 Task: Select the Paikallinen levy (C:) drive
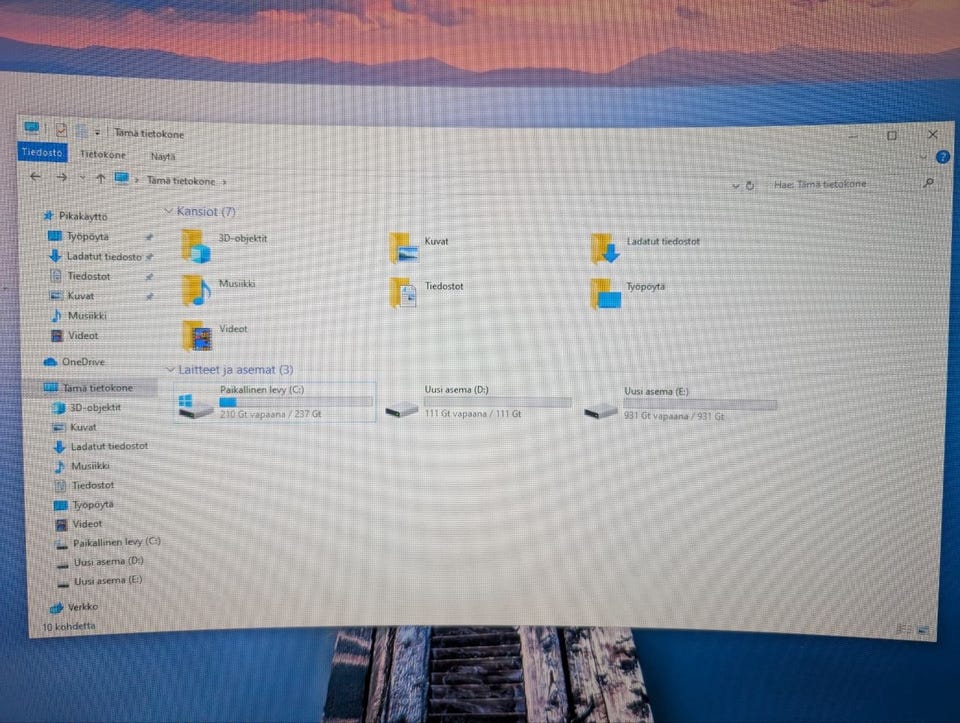pos(275,402)
